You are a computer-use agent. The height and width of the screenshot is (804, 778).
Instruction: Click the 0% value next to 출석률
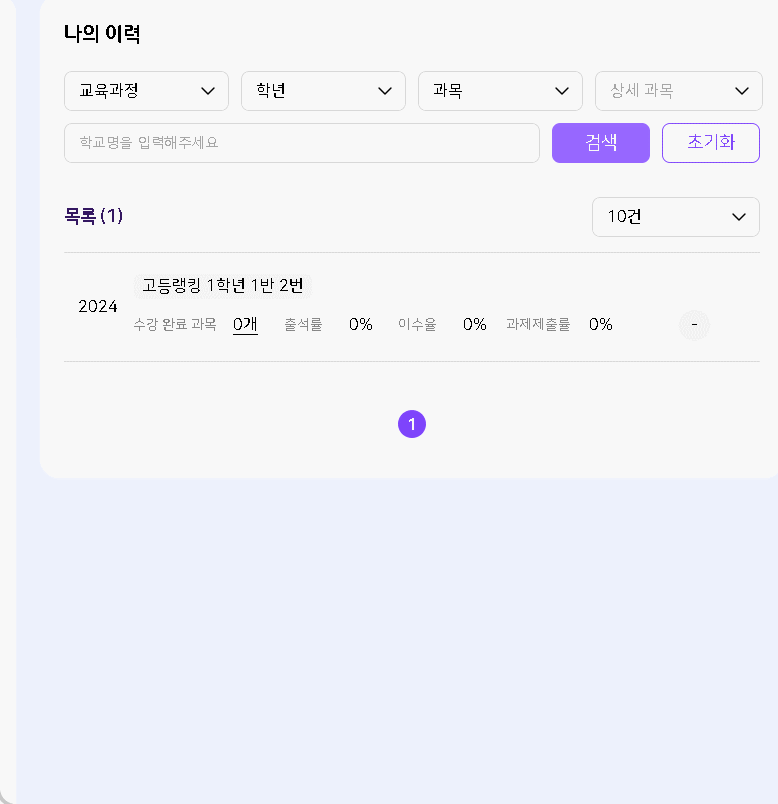click(360, 325)
